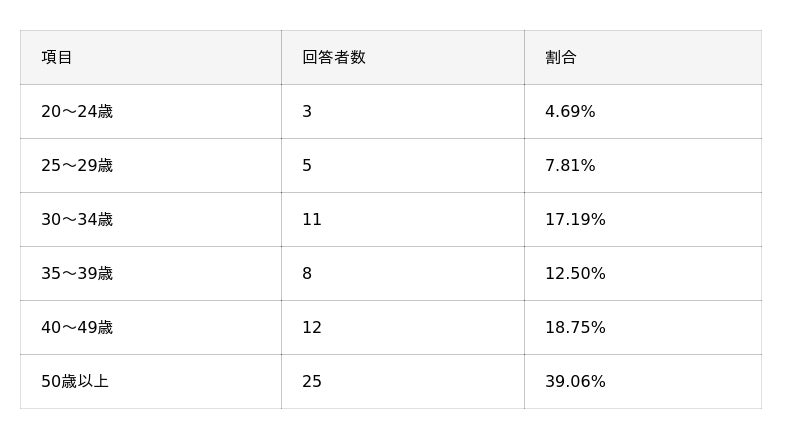Select the 18.75% percentage cell
The width and height of the screenshot is (800, 439).
(x=575, y=328)
